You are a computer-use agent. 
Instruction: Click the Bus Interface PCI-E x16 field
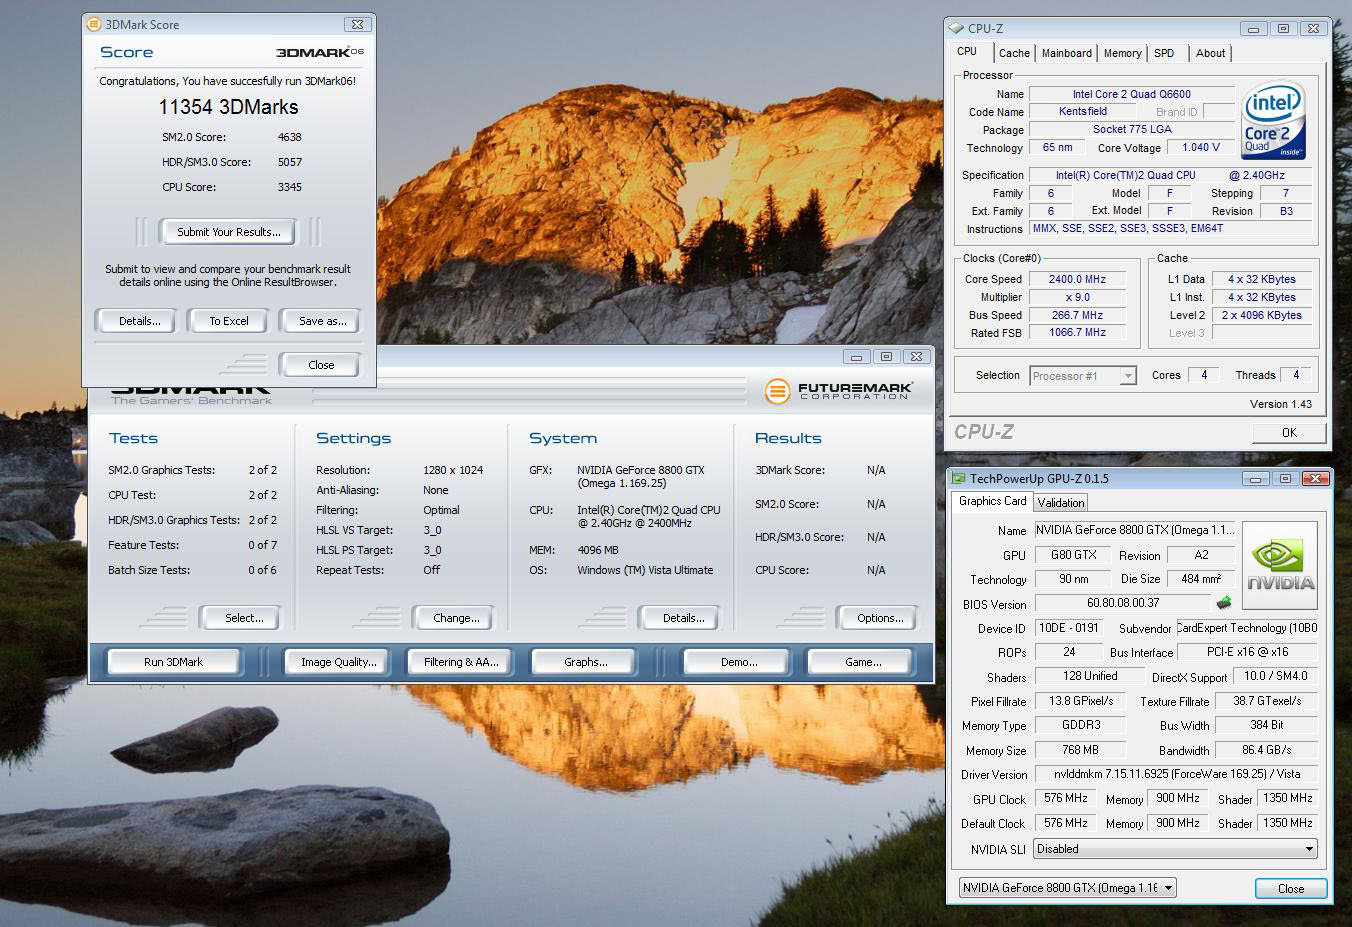[1247, 652]
